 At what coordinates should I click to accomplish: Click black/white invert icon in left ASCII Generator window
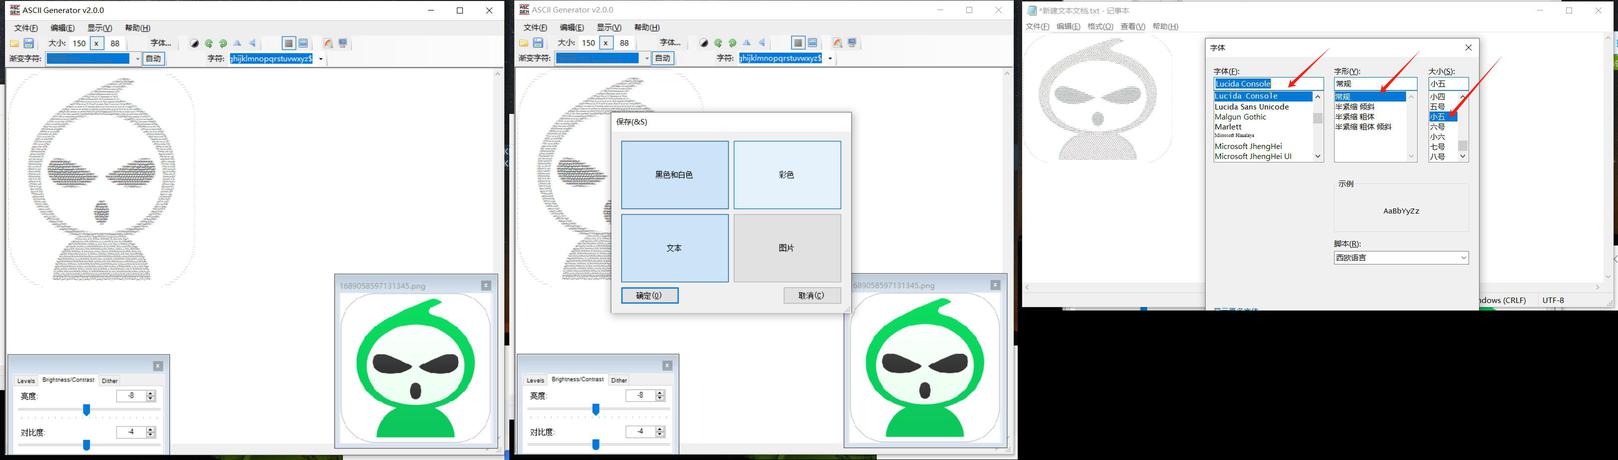coord(194,43)
